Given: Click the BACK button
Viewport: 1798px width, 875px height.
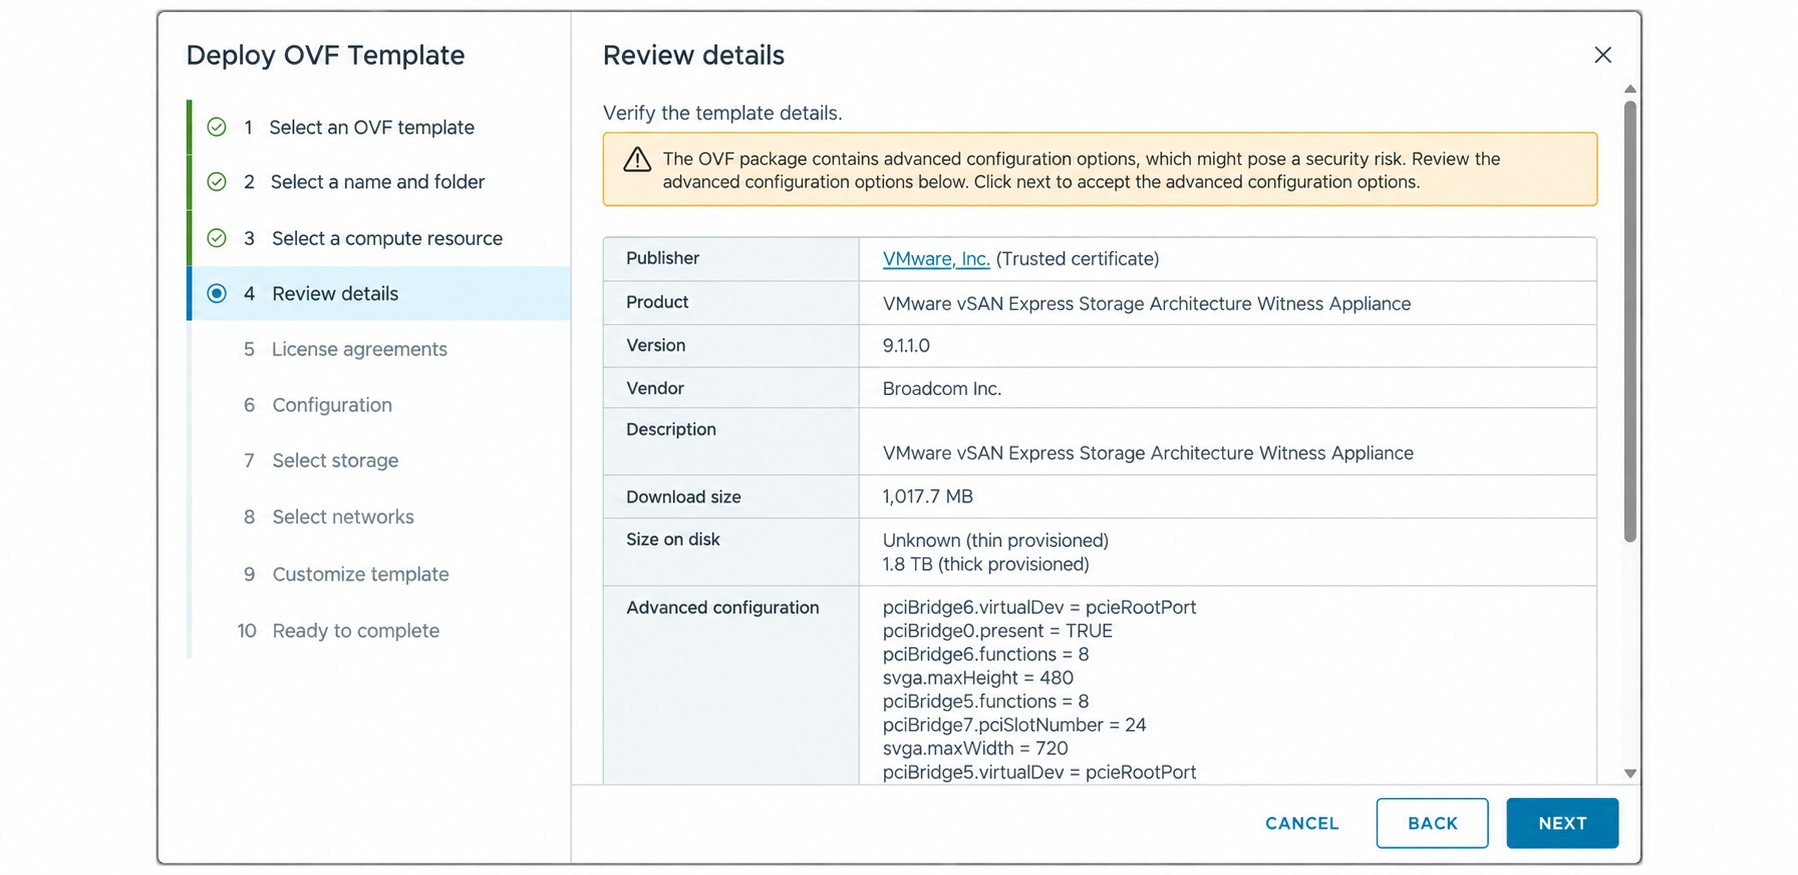Looking at the screenshot, I should (1432, 823).
